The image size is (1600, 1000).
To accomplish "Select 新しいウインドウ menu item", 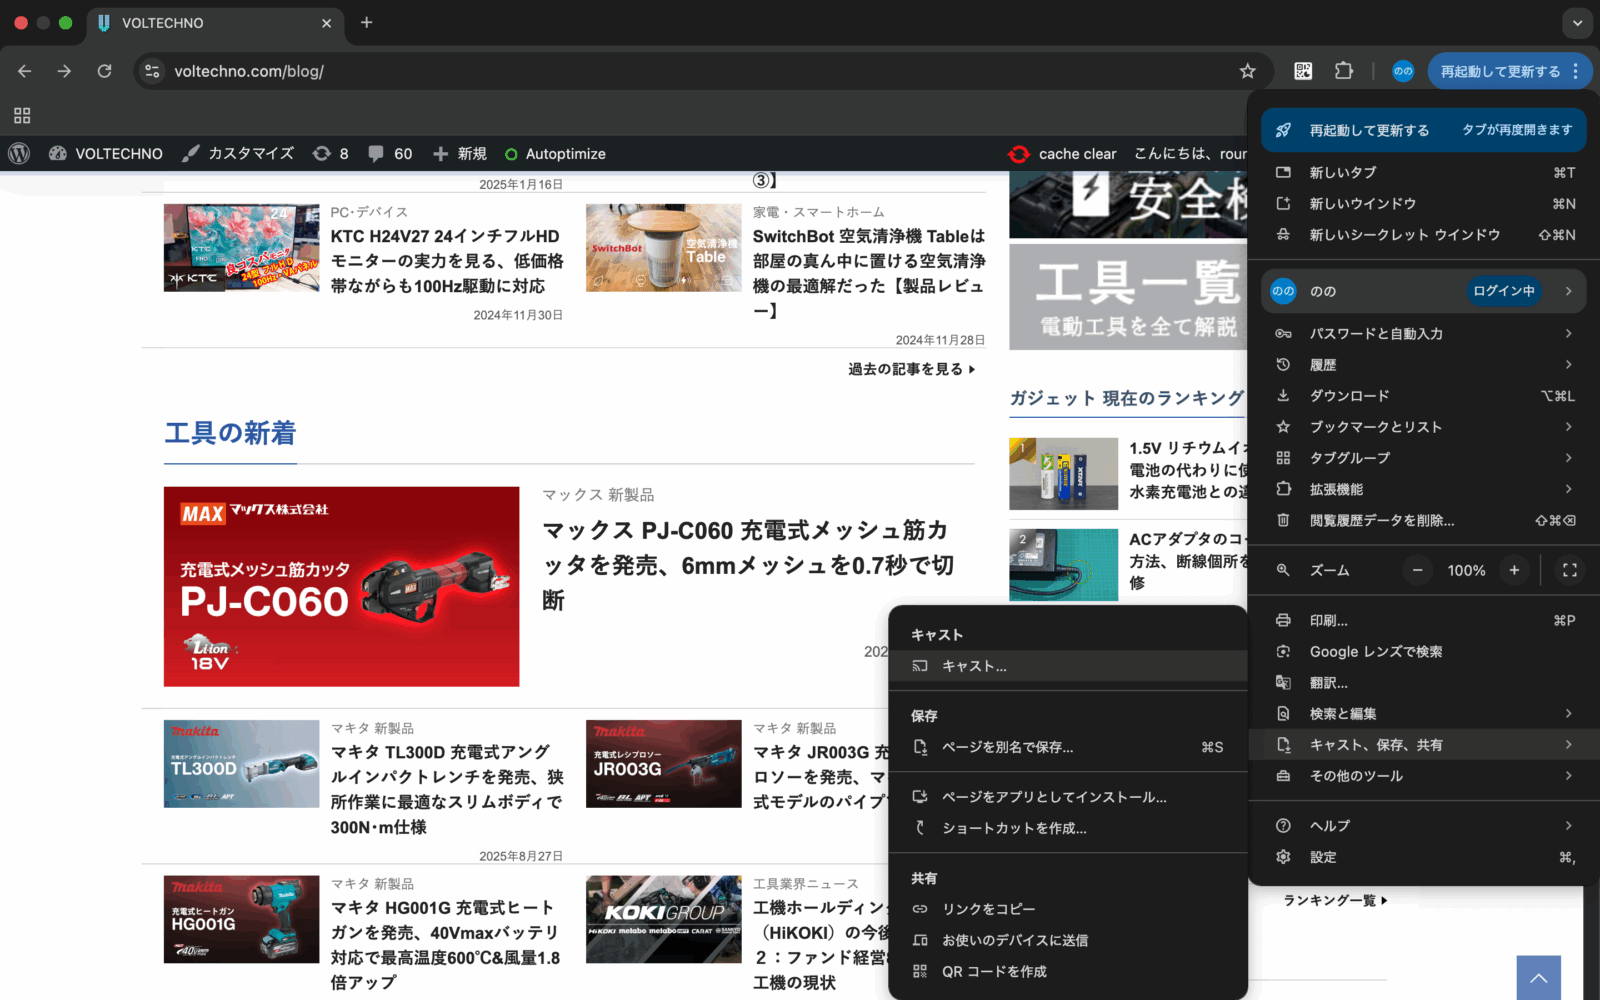I will [x=1424, y=203].
